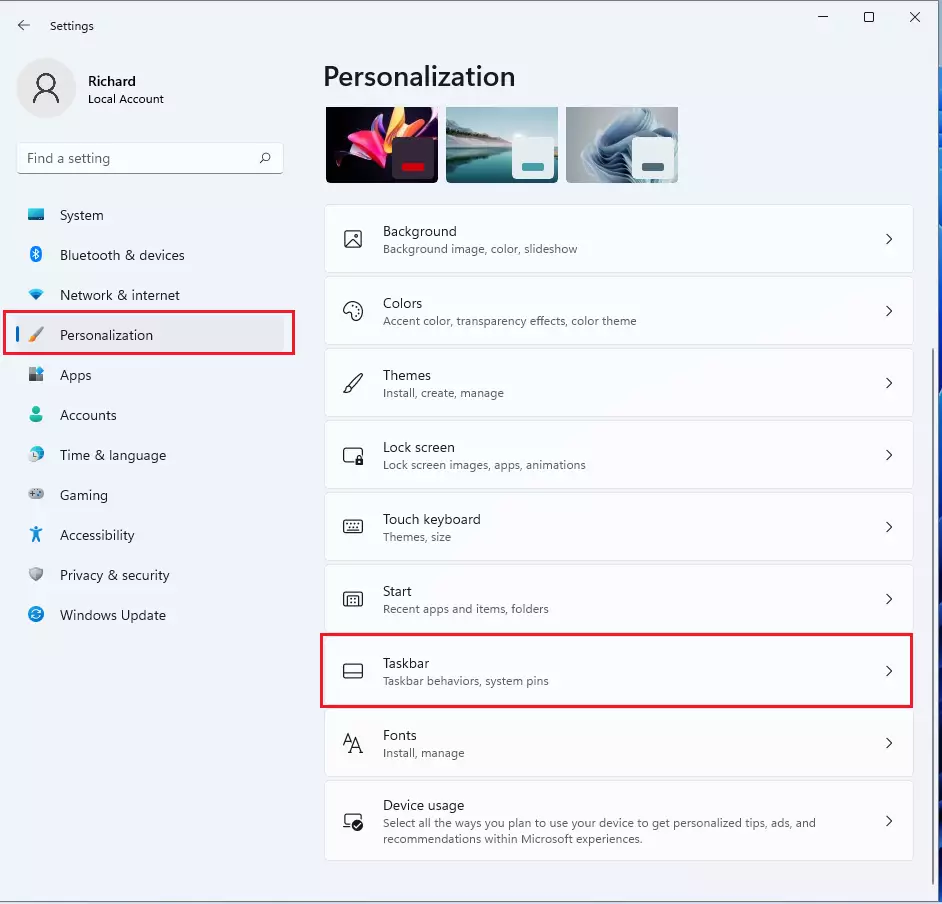
Task: Click the Touch keyboard icon
Action: tap(353, 527)
